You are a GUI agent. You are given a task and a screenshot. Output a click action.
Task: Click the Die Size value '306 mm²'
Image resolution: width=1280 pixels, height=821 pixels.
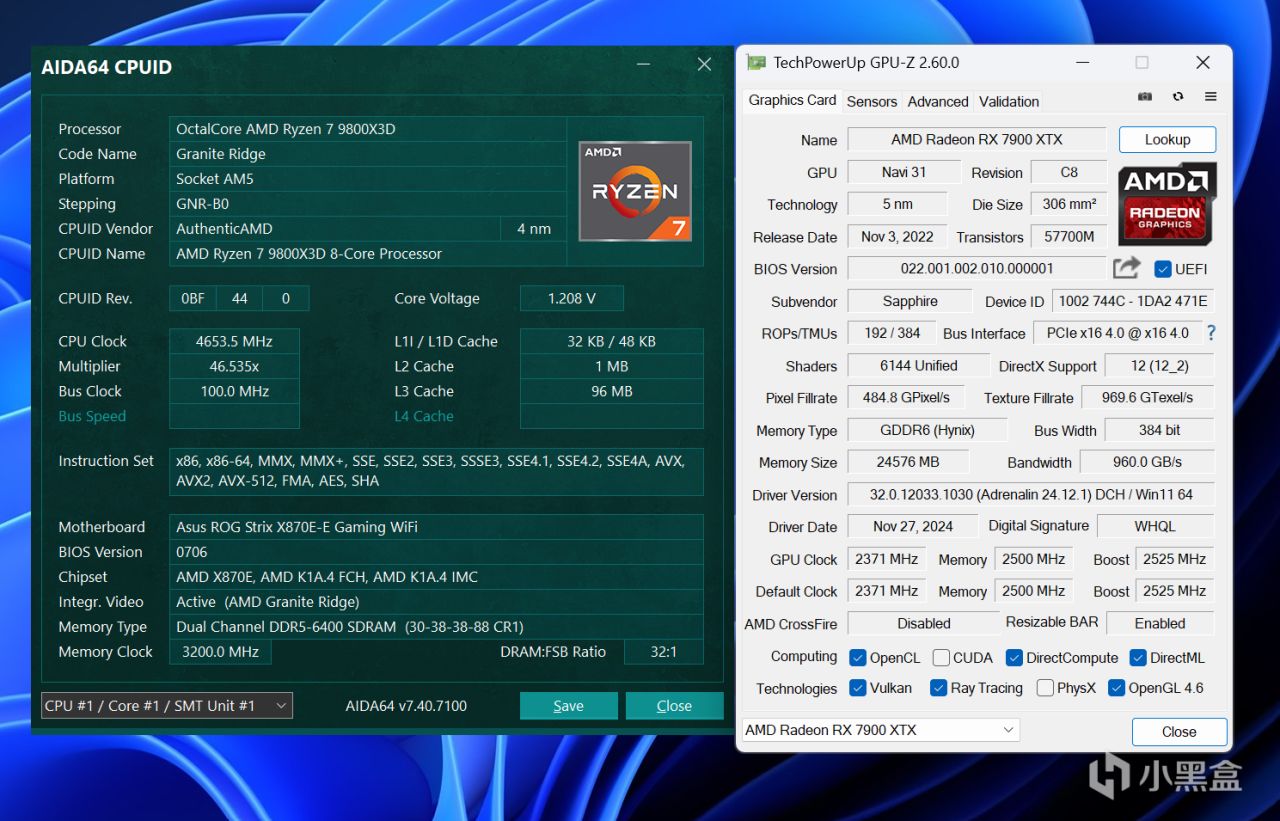coord(1069,204)
